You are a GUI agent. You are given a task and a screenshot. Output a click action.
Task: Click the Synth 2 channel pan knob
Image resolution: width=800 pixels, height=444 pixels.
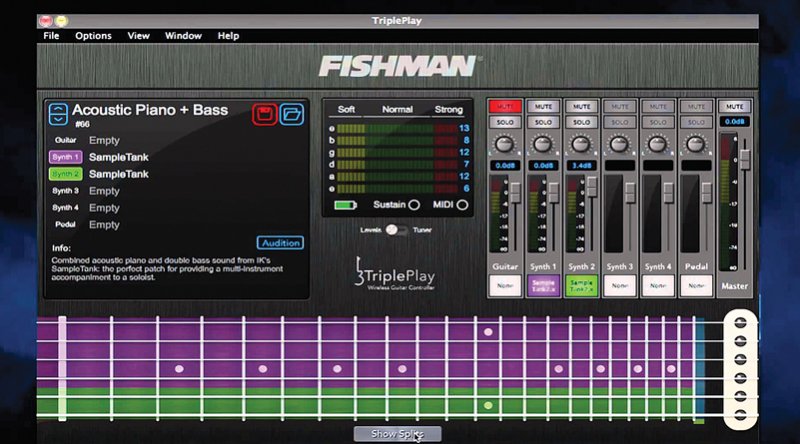pyautogui.click(x=580, y=143)
